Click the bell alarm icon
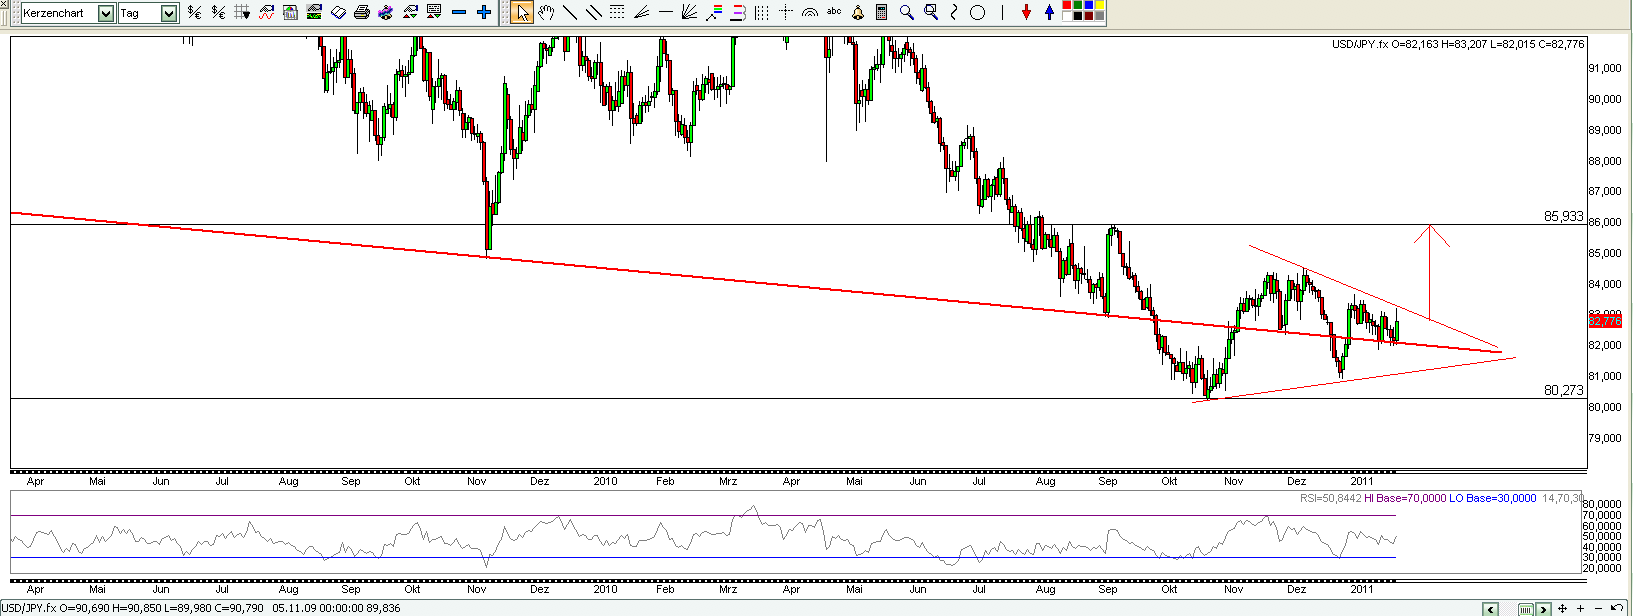The image size is (1633, 616). [x=858, y=13]
